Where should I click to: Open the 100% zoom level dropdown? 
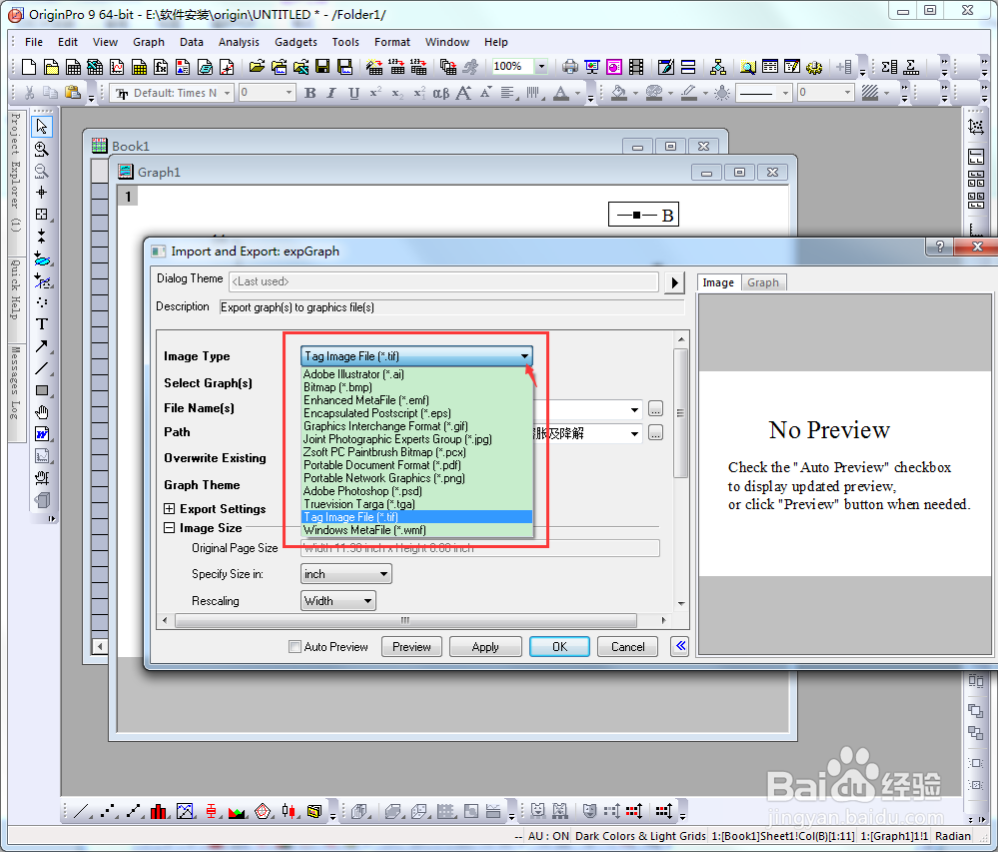pyautogui.click(x=542, y=66)
